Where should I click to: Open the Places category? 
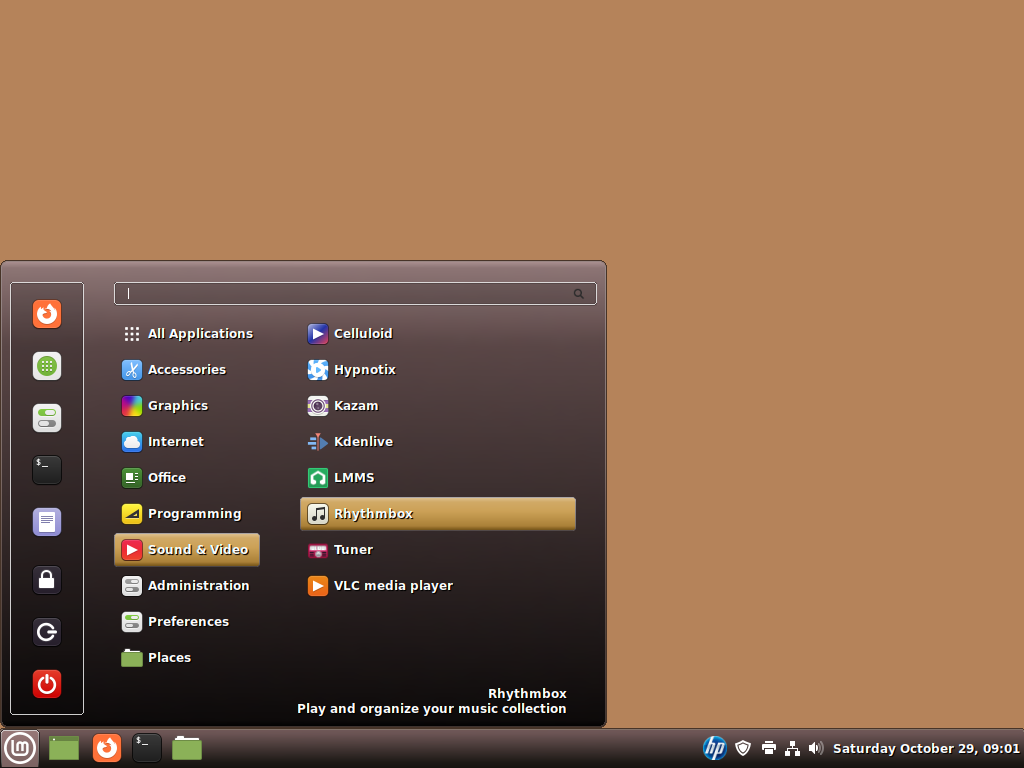coord(187,658)
